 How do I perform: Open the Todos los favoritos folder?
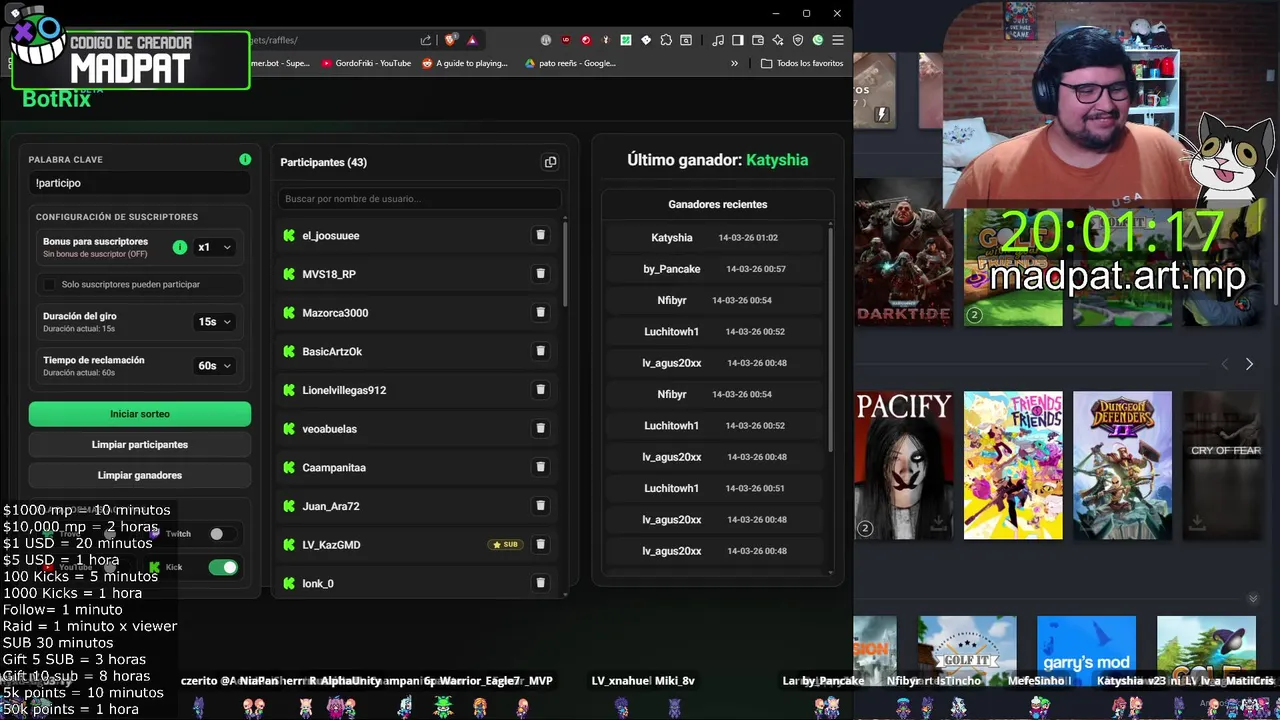(802, 63)
